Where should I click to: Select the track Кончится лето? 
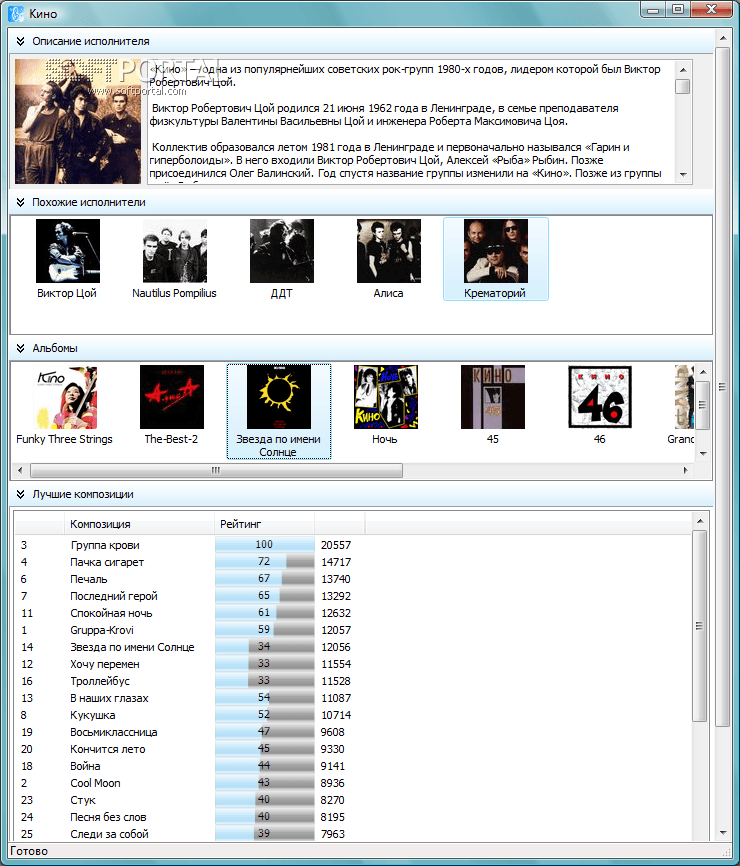click(x=108, y=749)
